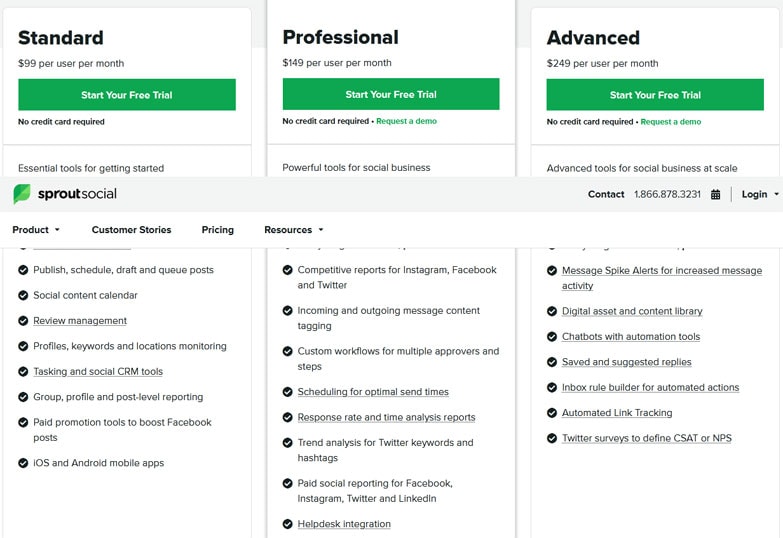Image resolution: width=783 pixels, height=538 pixels.
Task: Open the Resources dropdown menu
Action: (293, 230)
